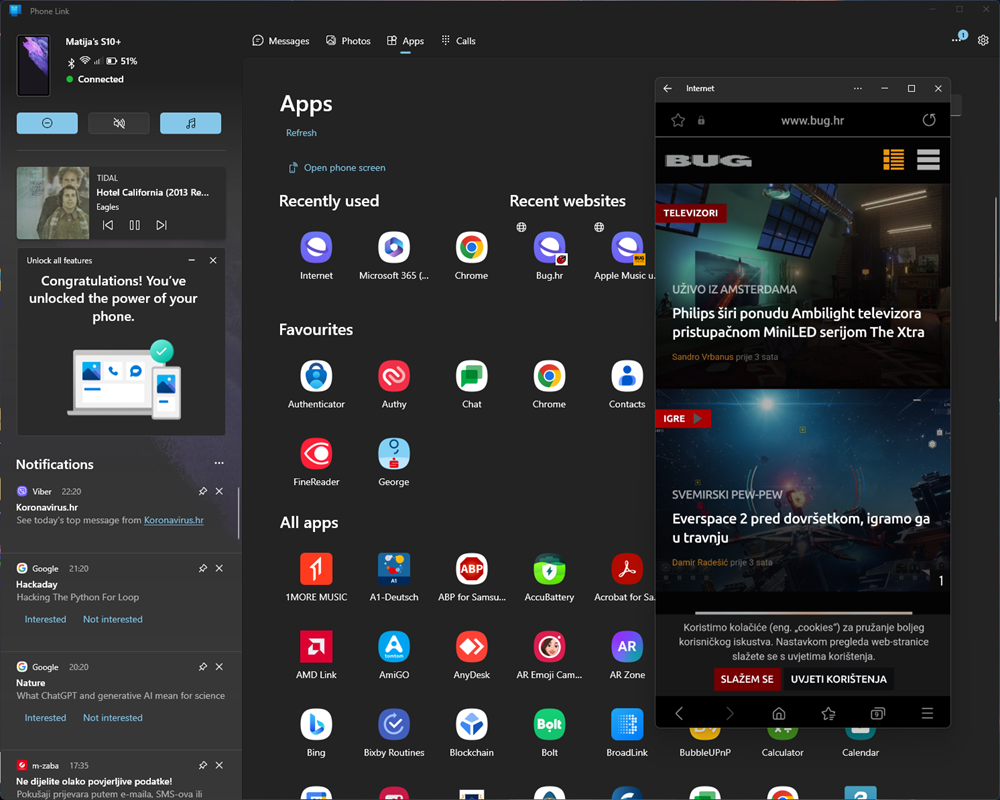This screenshot has height=800, width=1000.
Task: Open Notifications more options menu
Action: [219, 463]
